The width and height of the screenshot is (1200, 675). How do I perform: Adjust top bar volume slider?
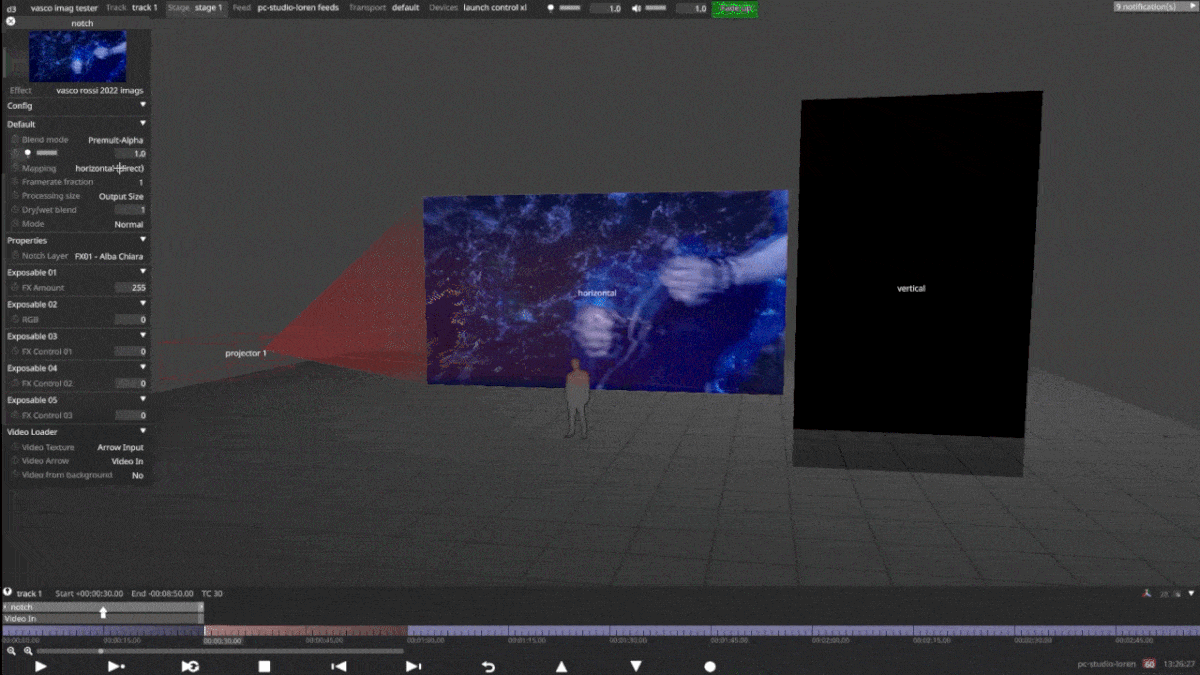(655, 8)
